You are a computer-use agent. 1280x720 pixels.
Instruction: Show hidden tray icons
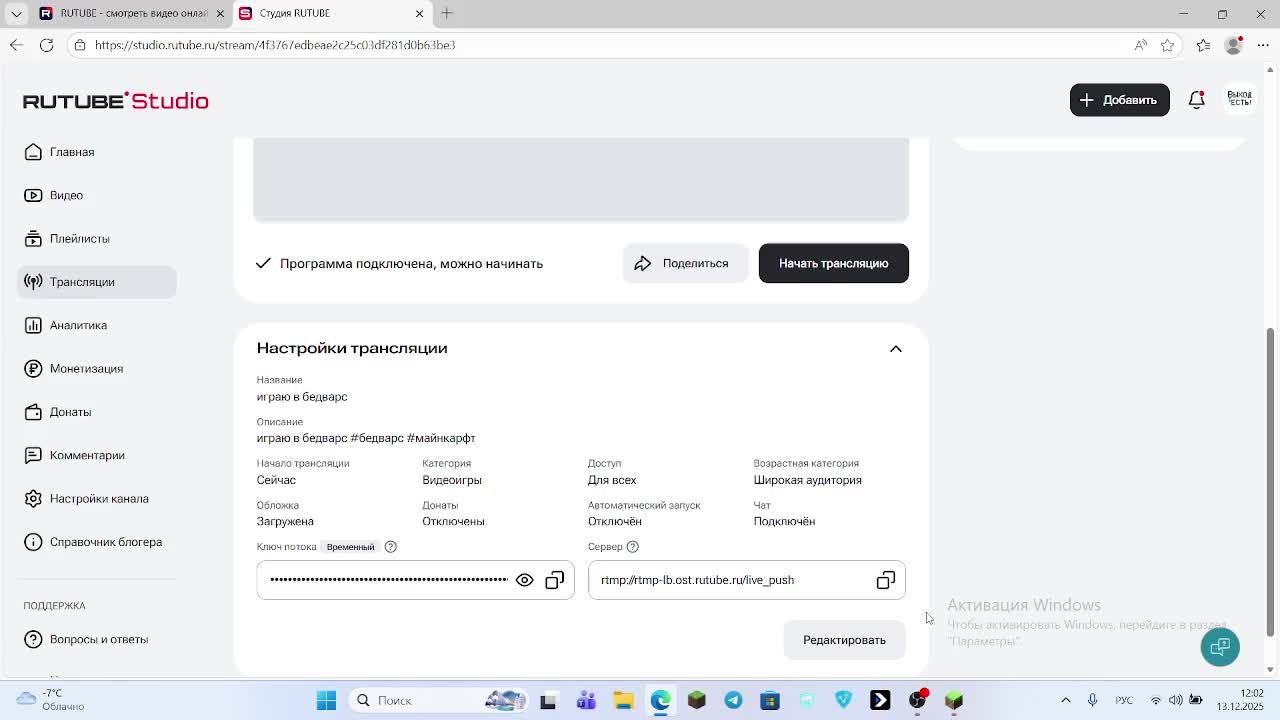1066,701
